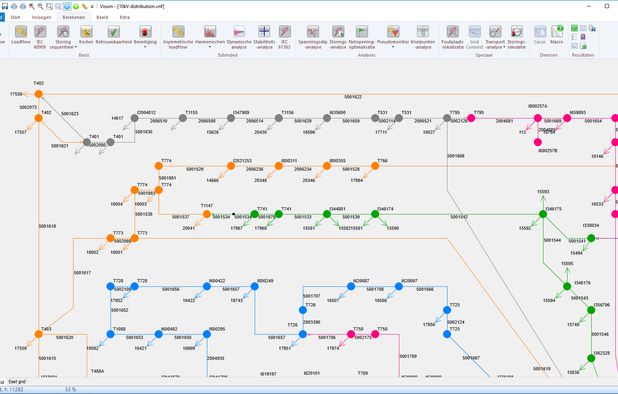
Task: Select gray node T1155
Action: 183,118
